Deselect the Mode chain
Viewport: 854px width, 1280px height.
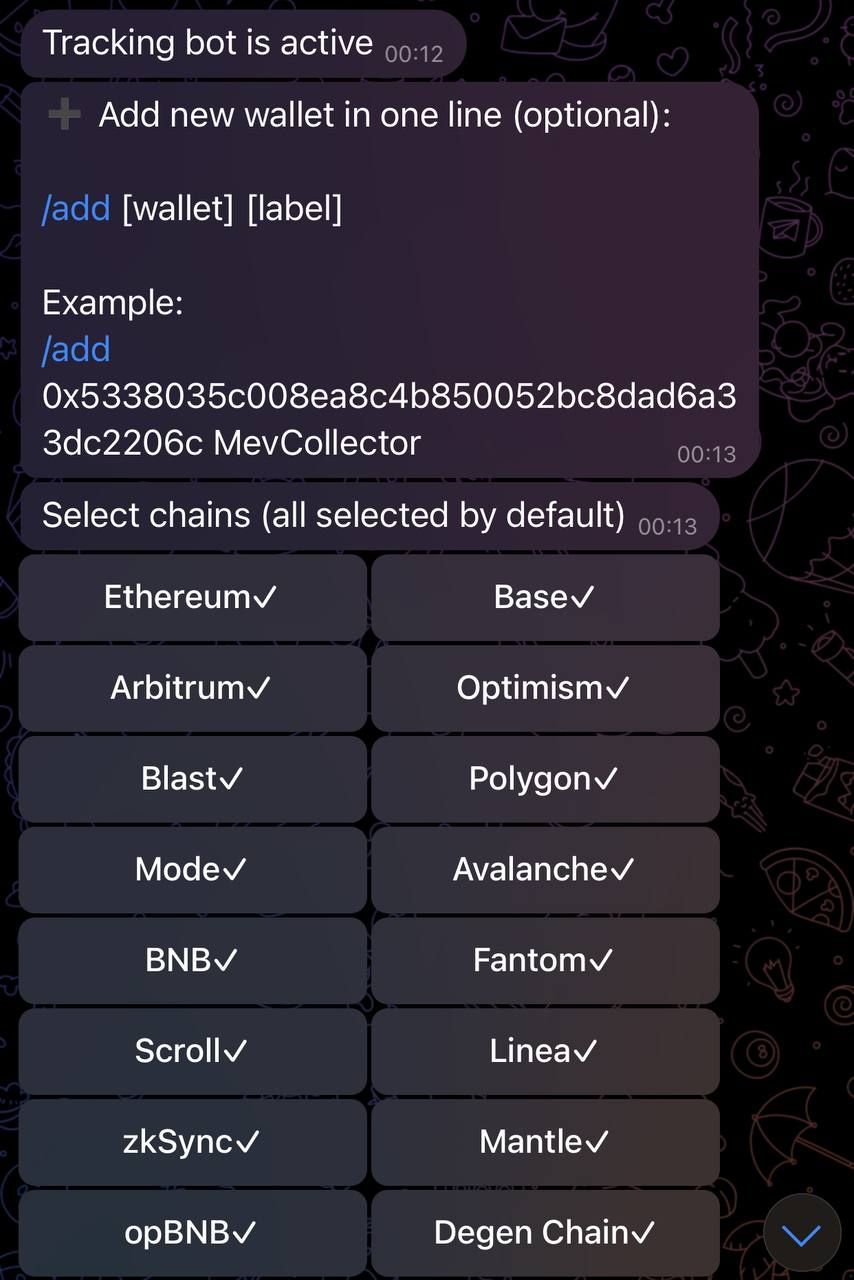(x=191, y=869)
